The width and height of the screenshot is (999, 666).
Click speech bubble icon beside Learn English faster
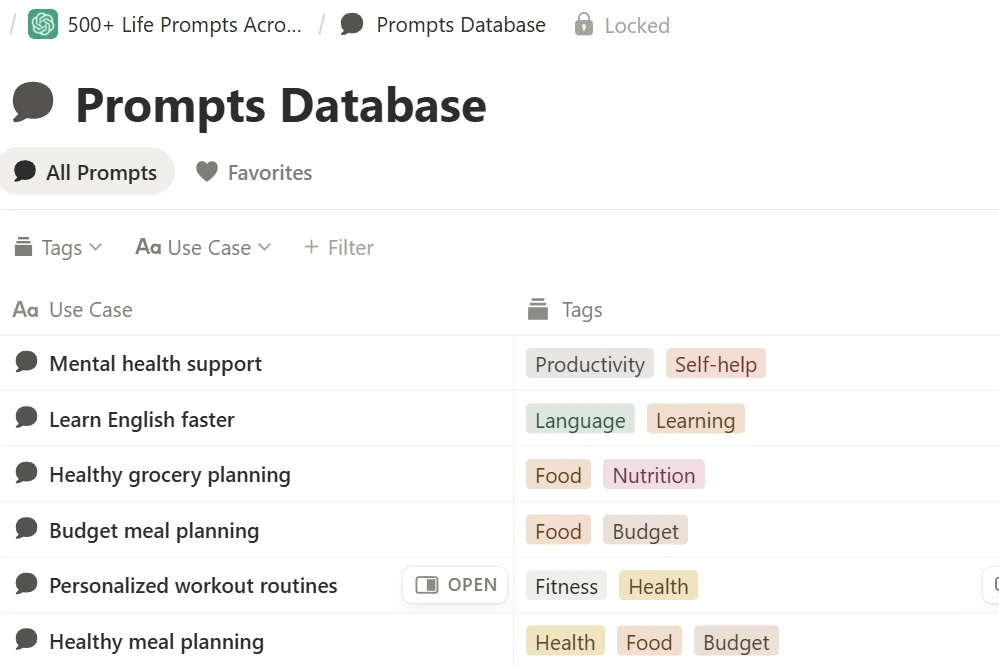click(x=27, y=419)
